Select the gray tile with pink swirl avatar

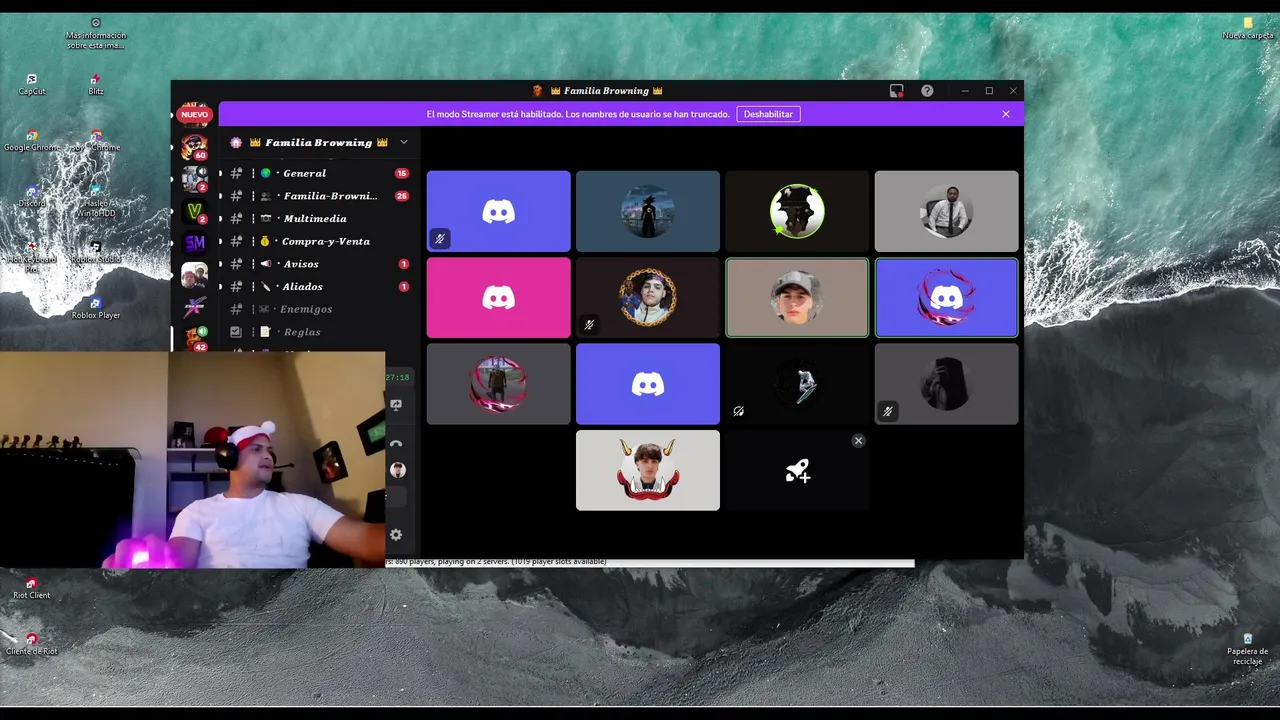(x=498, y=384)
